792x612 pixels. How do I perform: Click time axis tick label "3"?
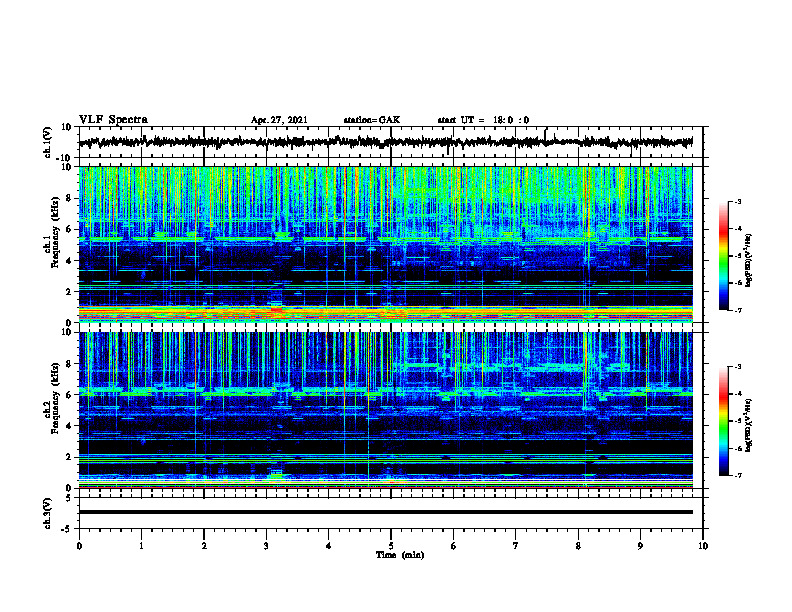266,546
